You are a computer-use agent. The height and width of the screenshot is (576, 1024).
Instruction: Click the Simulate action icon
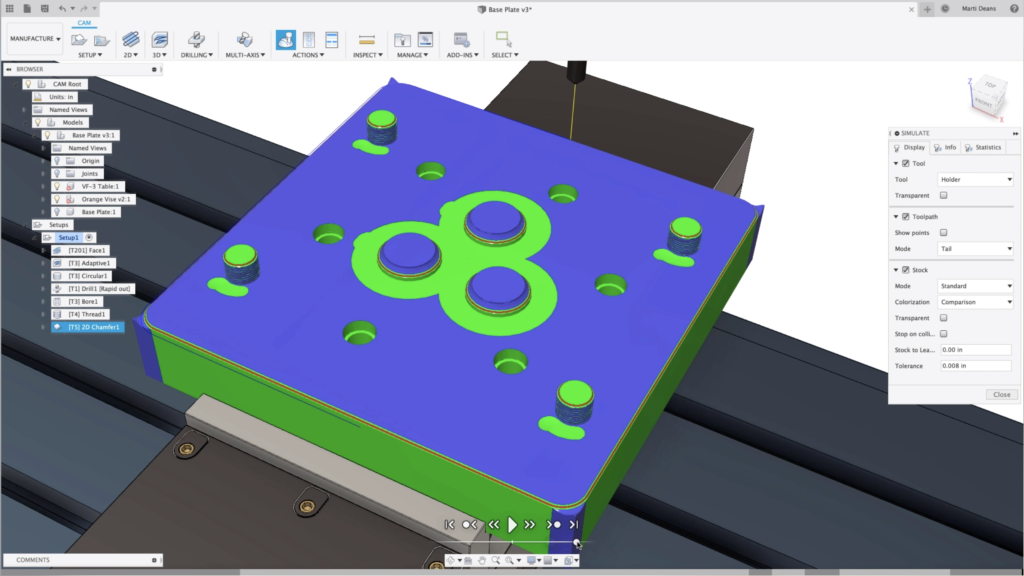285,39
